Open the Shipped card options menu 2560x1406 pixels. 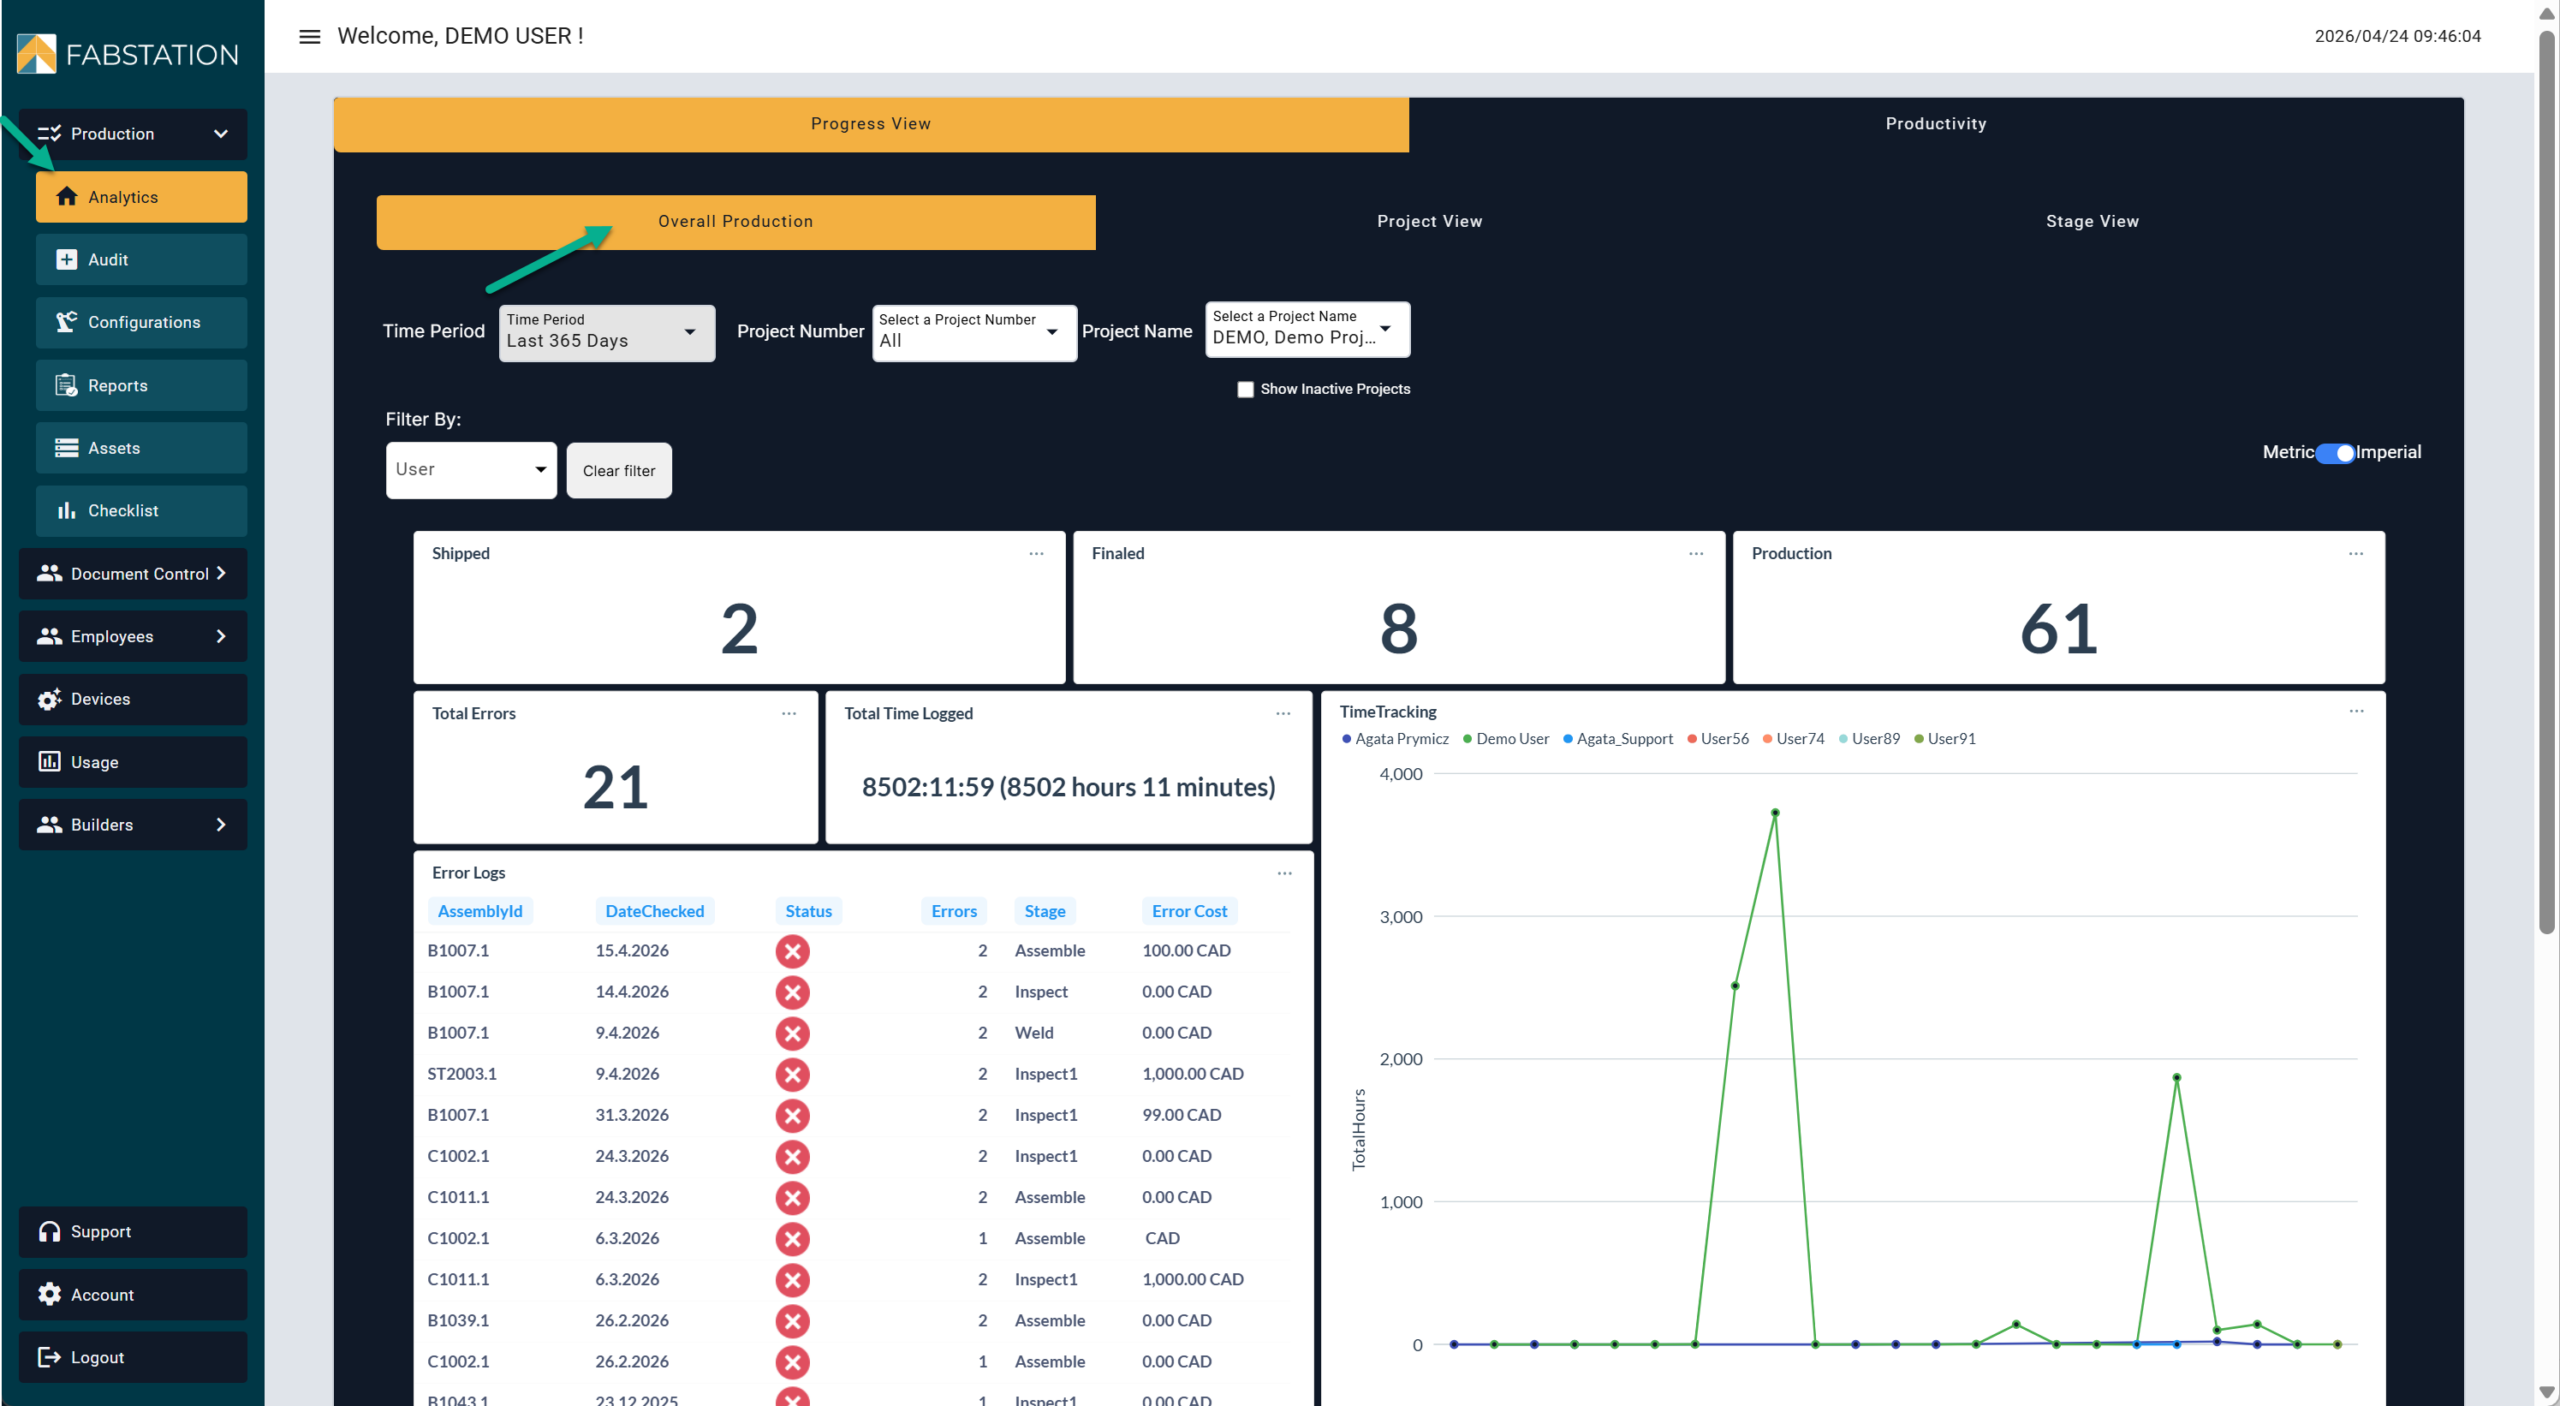[1036, 553]
